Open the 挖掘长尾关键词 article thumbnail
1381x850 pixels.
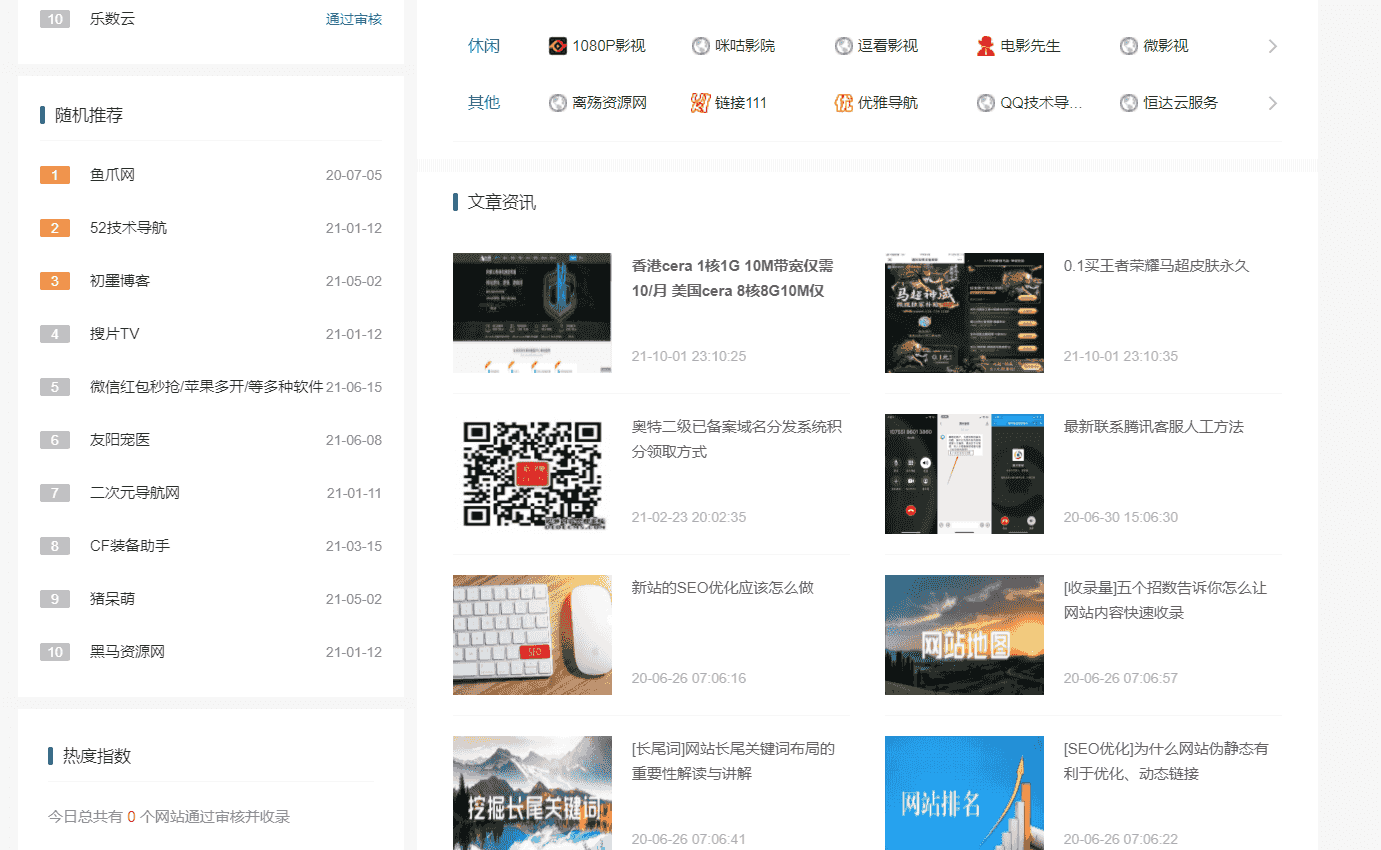[x=532, y=793]
